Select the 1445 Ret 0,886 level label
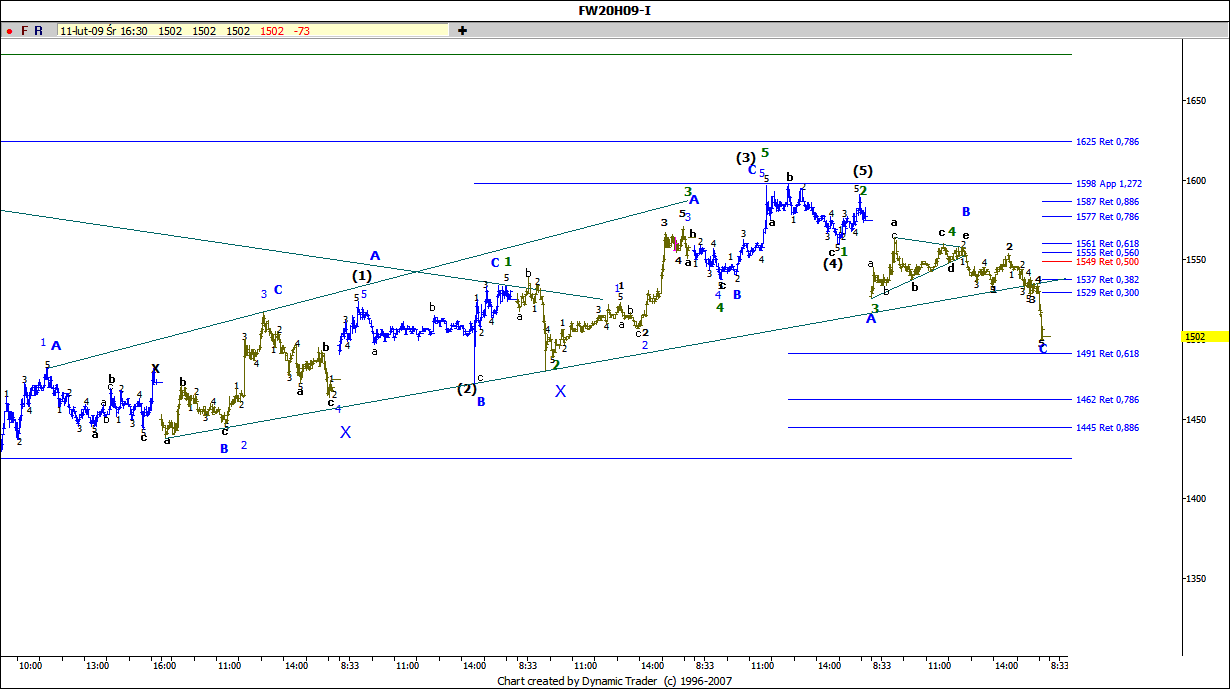1230x689 pixels. pos(1107,428)
